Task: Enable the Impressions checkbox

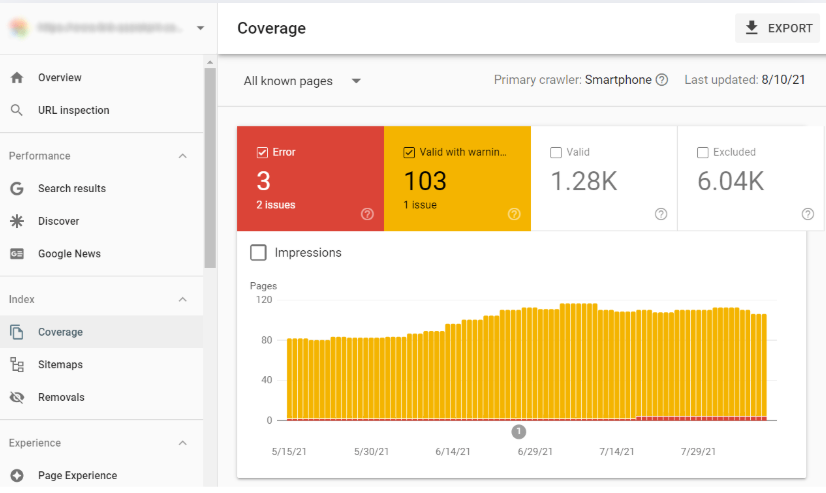Action: 258,252
